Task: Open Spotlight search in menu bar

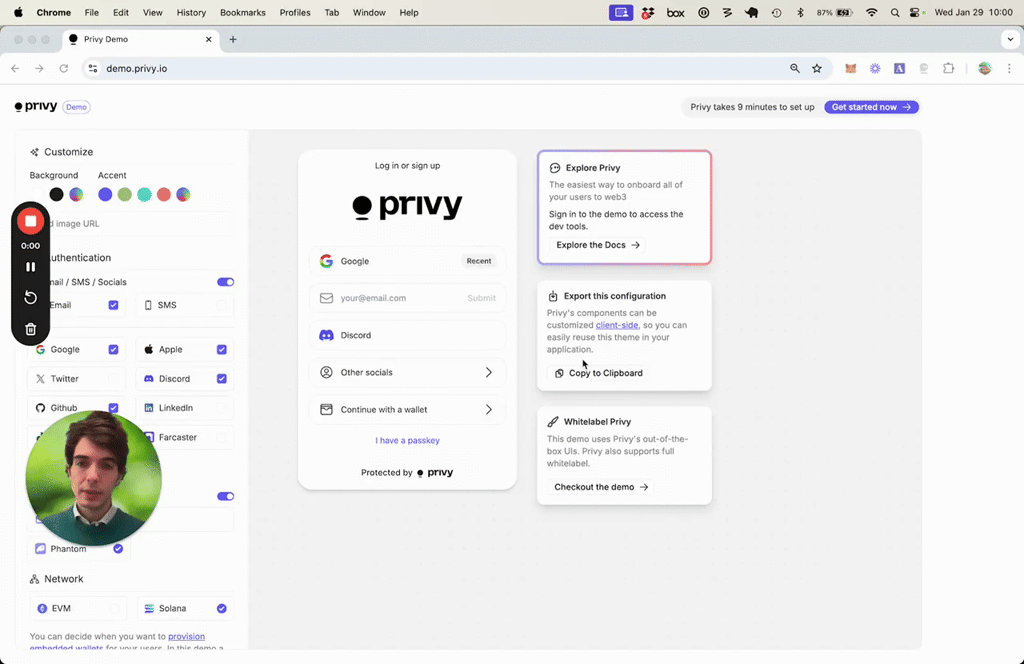Action: (x=895, y=12)
